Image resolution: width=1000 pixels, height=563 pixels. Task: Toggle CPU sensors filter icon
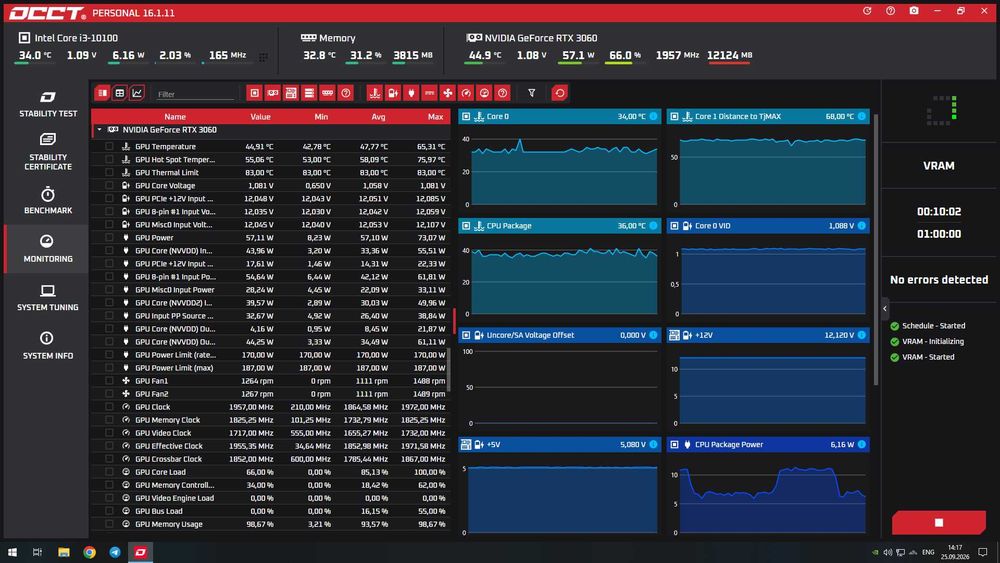[x=254, y=93]
